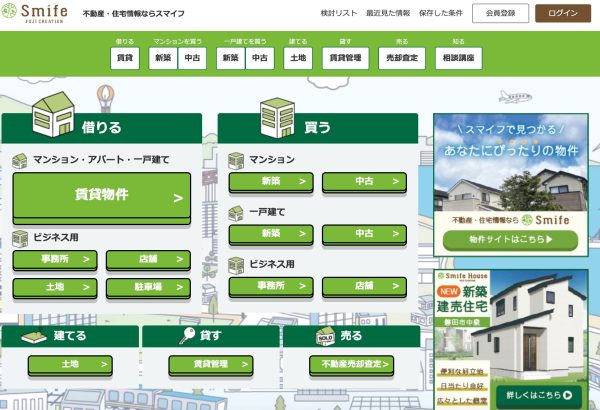Select 賃貸 in the green navigation bar

pos(125,58)
